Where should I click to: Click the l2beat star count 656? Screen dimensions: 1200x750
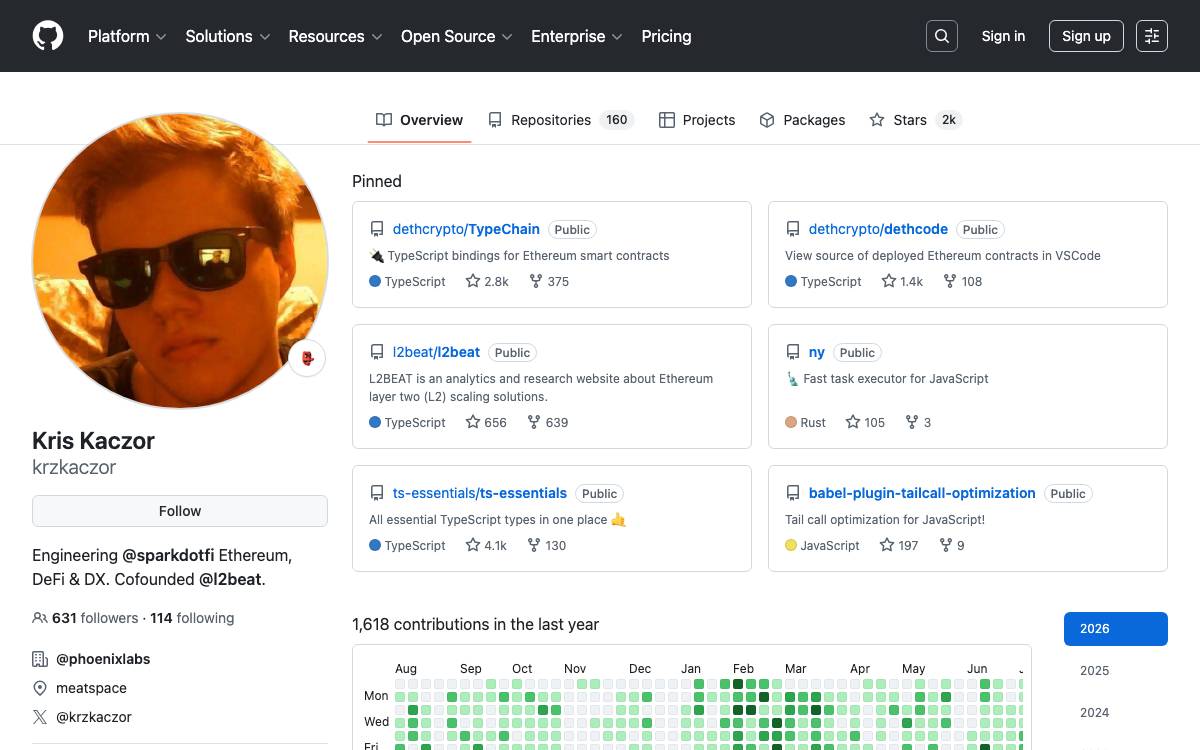tap(486, 422)
